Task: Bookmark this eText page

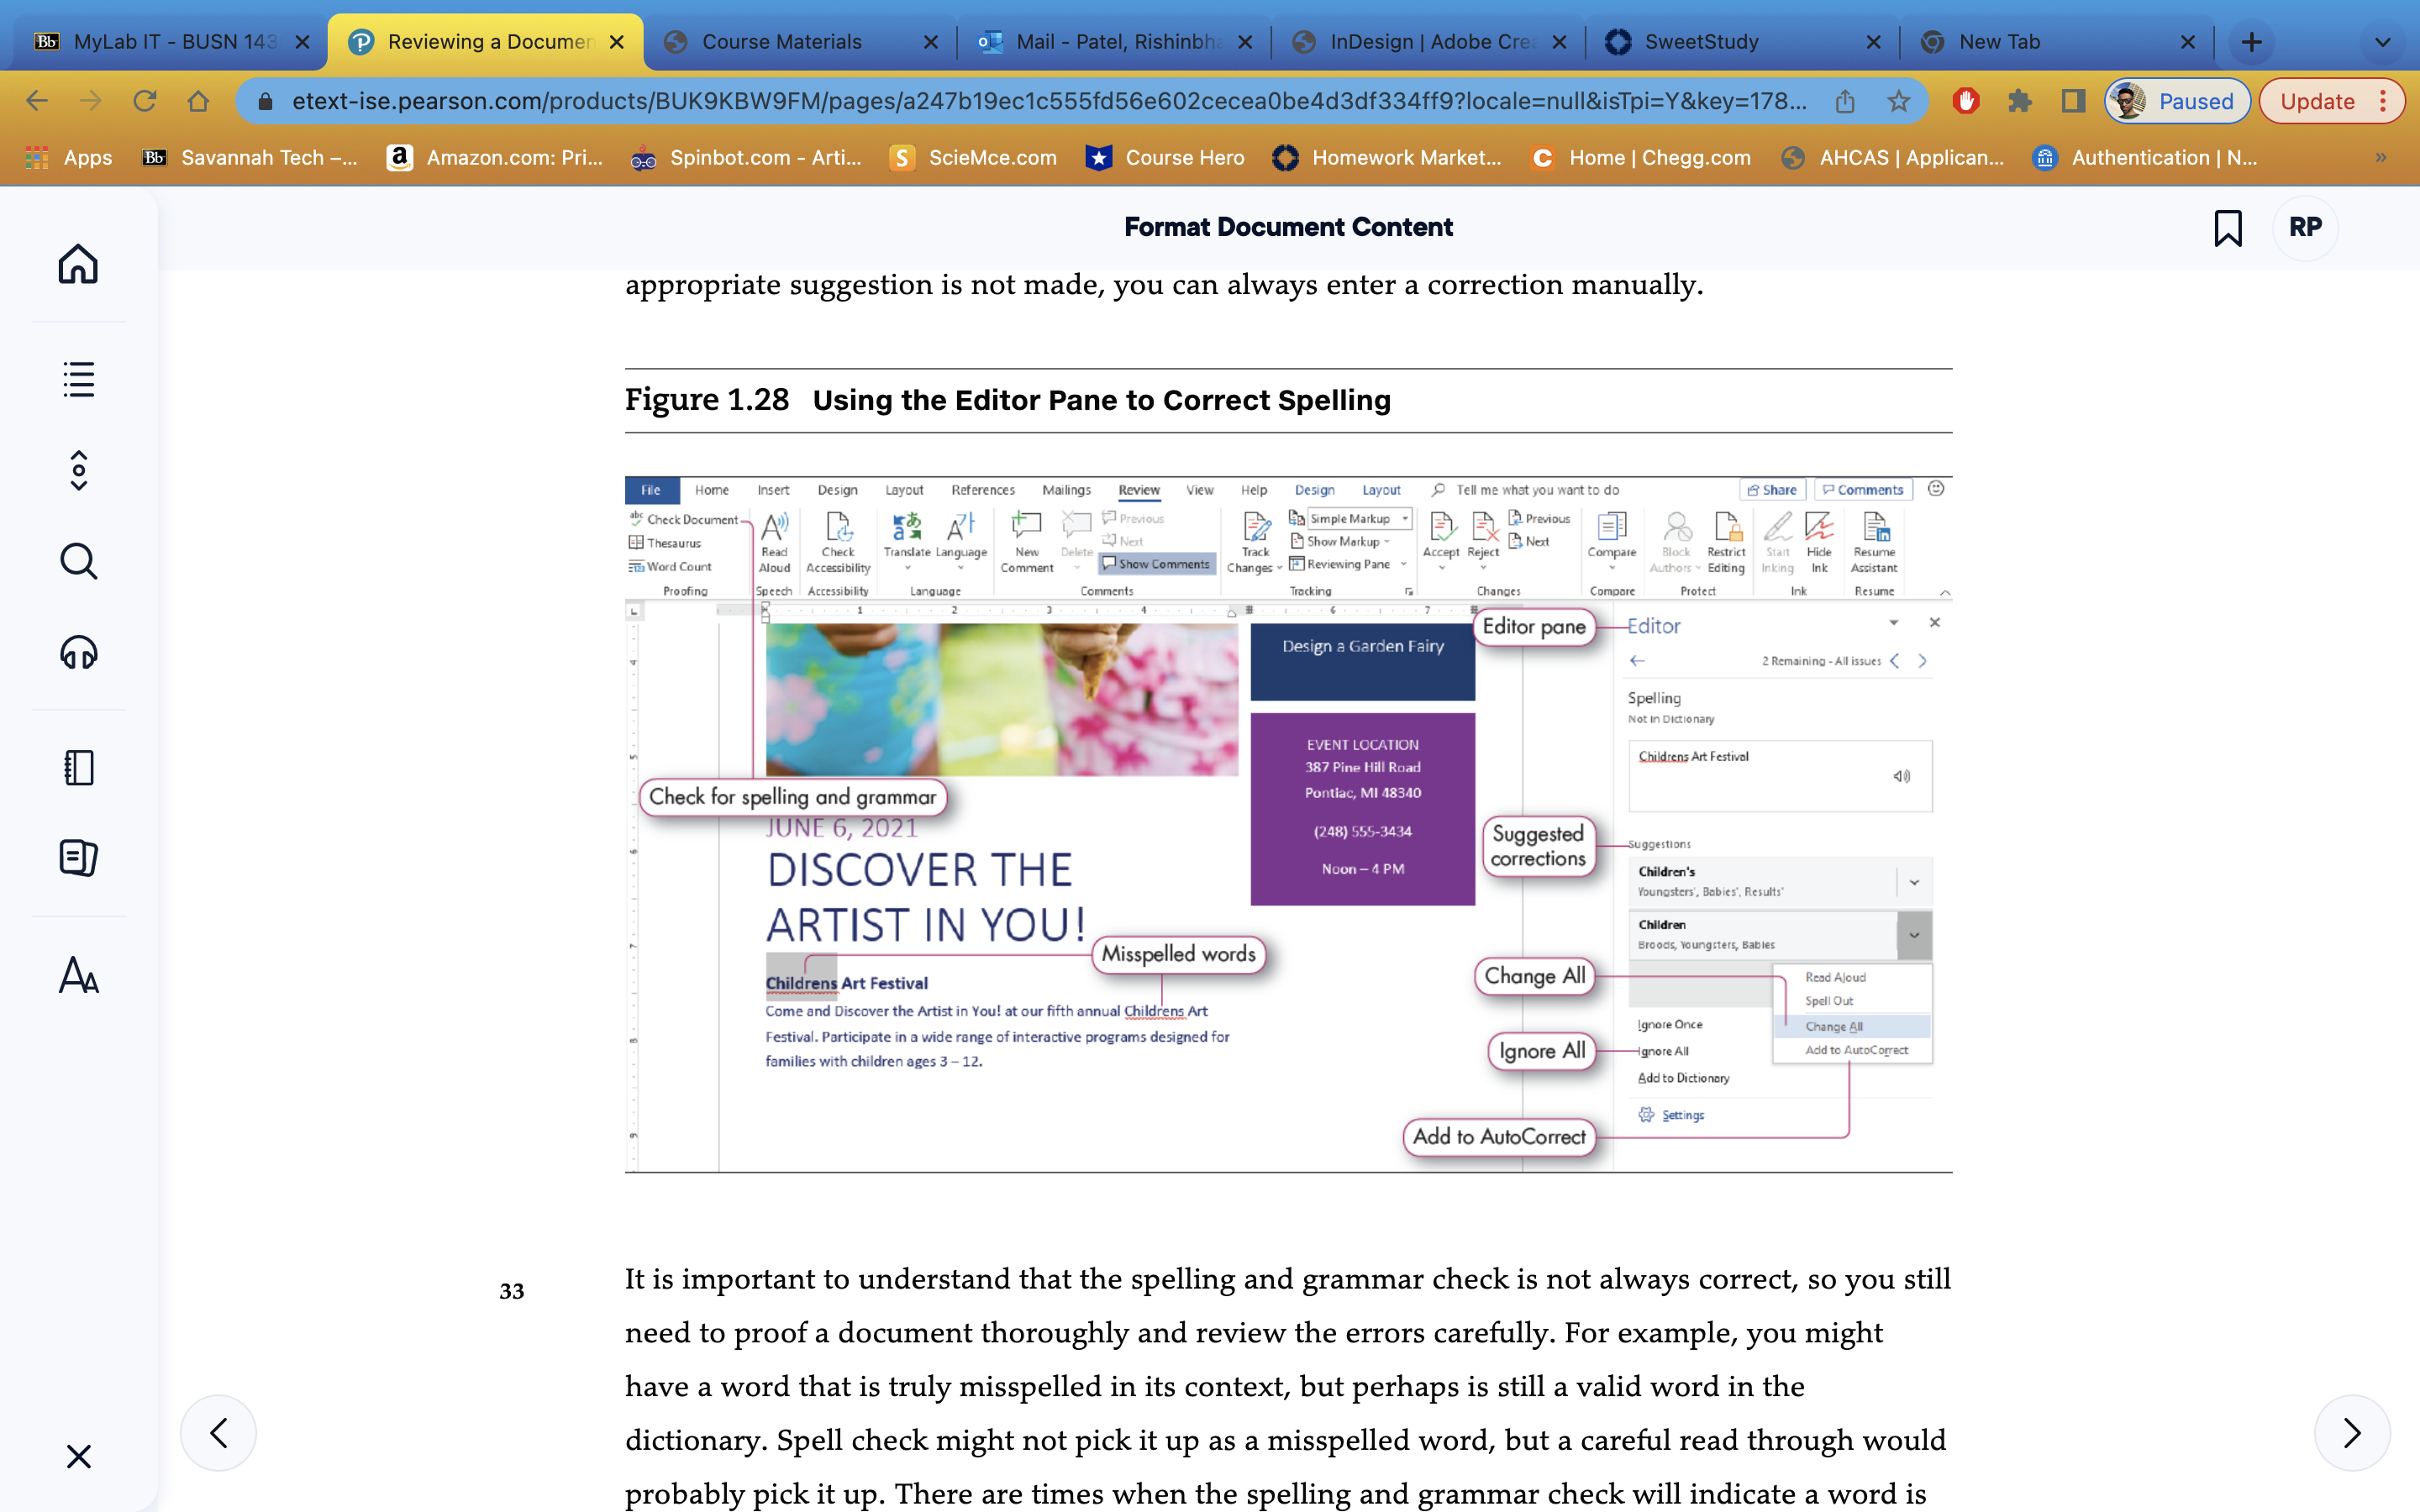Action: [2228, 228]
